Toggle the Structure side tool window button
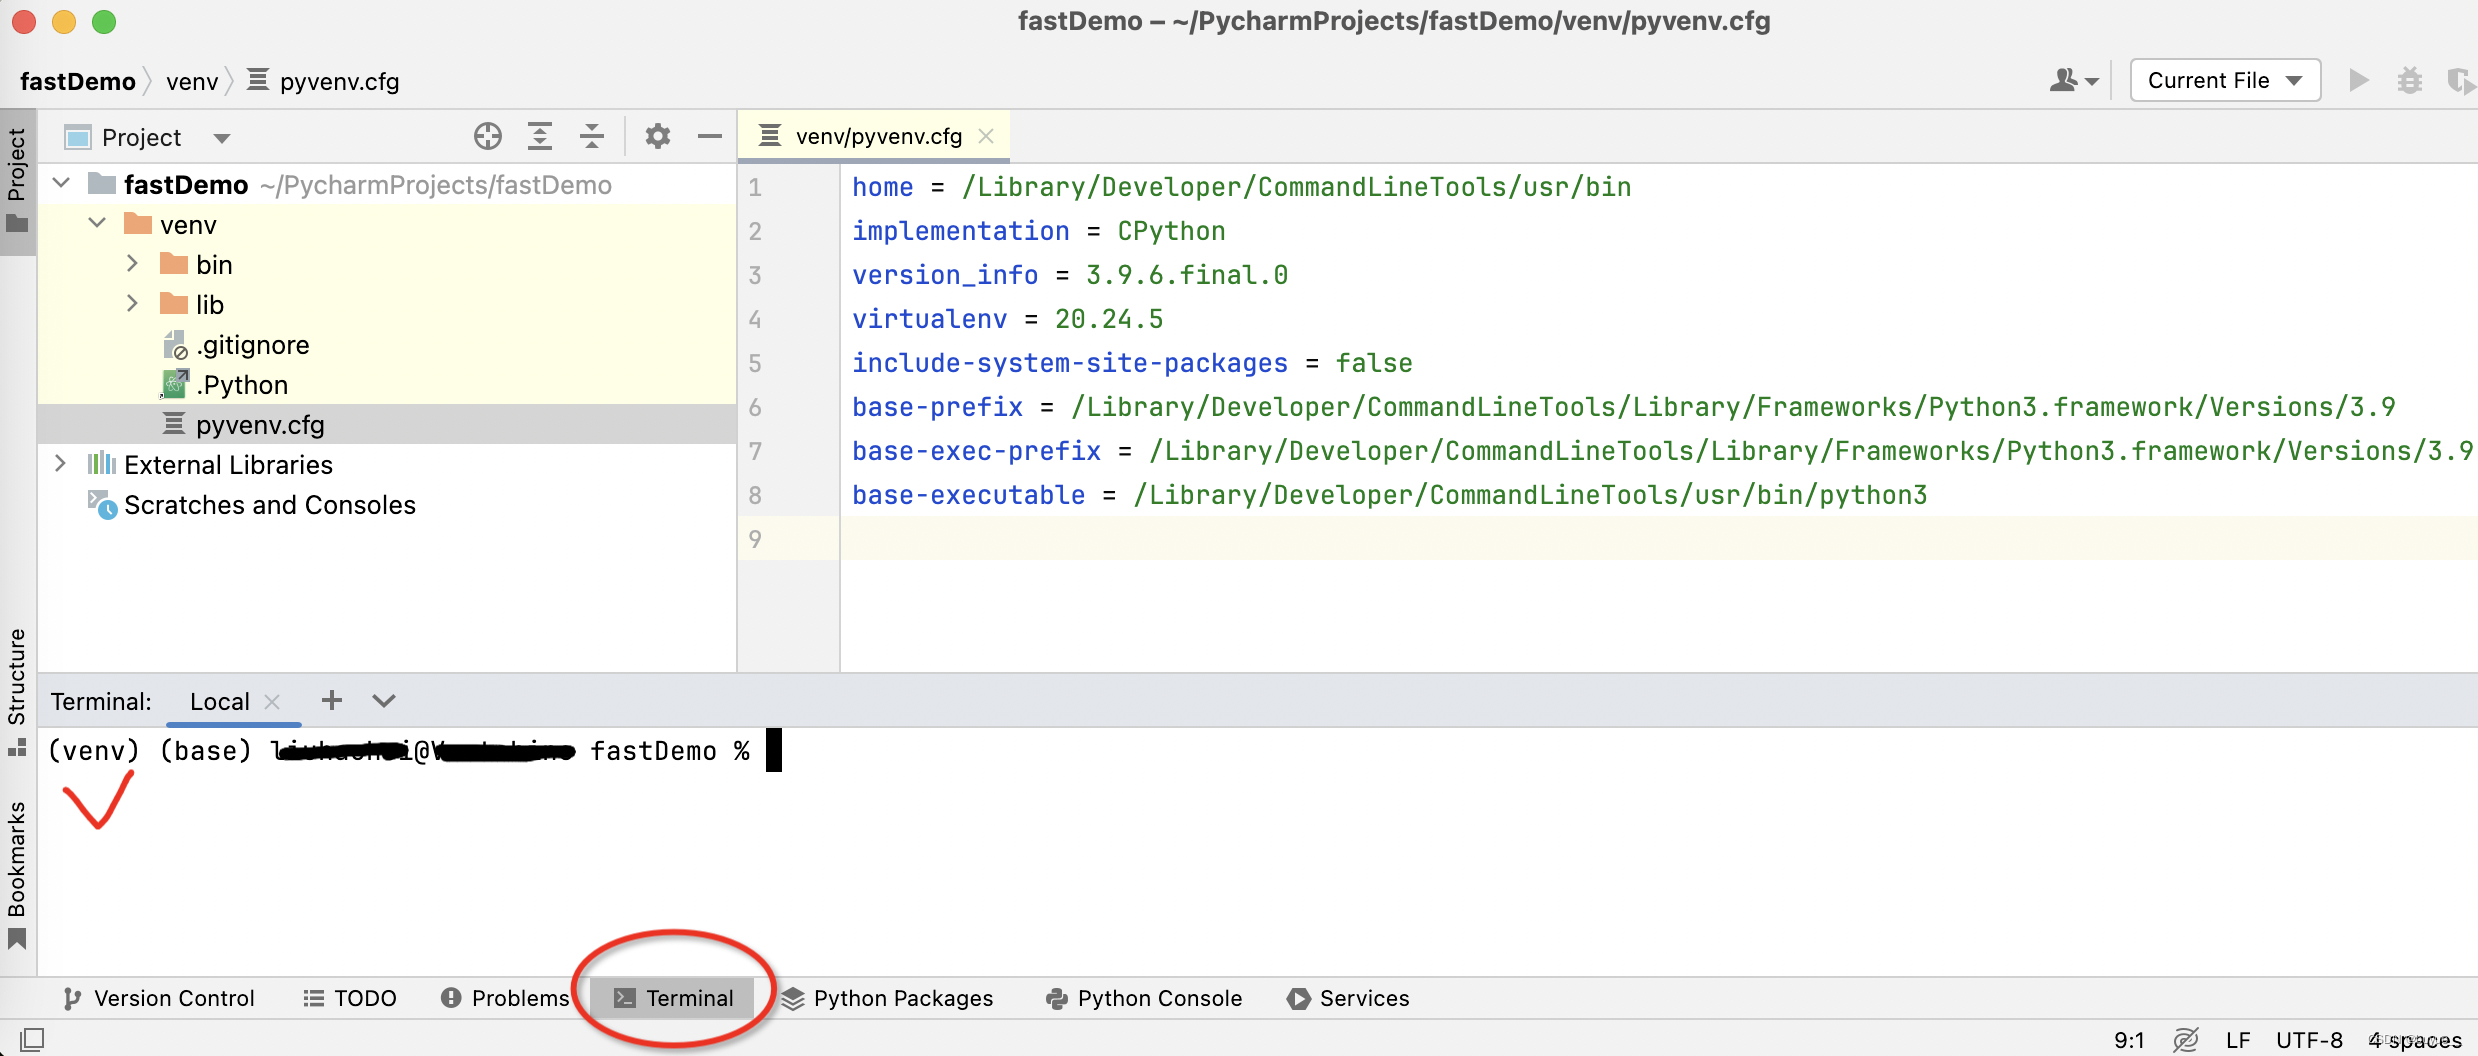2478x1056 pixels. click(17, 692)
